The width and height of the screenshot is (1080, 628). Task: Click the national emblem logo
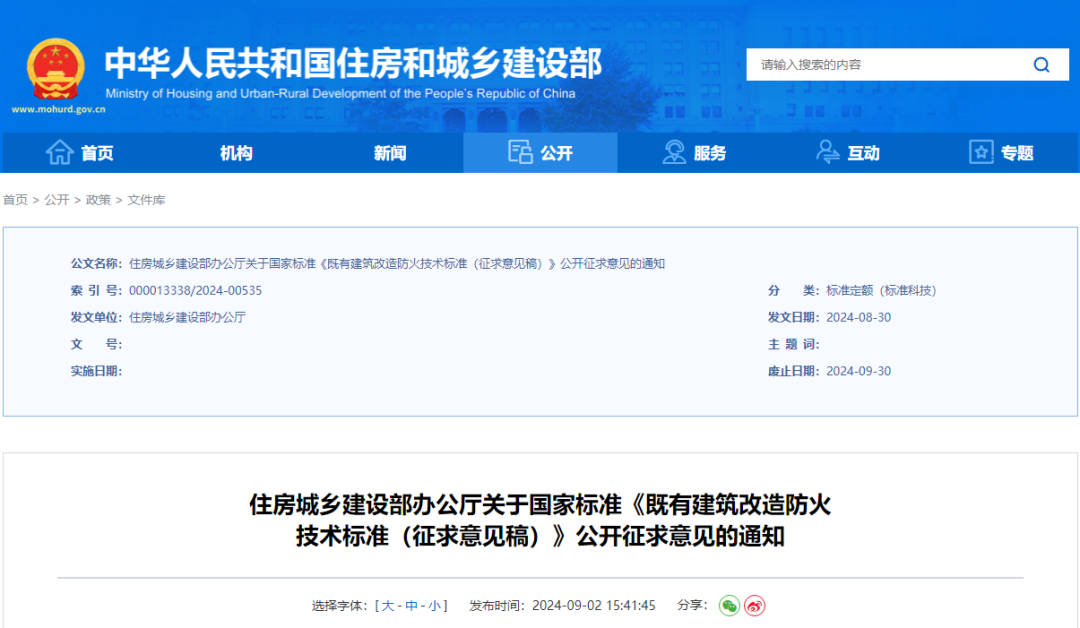56,69
